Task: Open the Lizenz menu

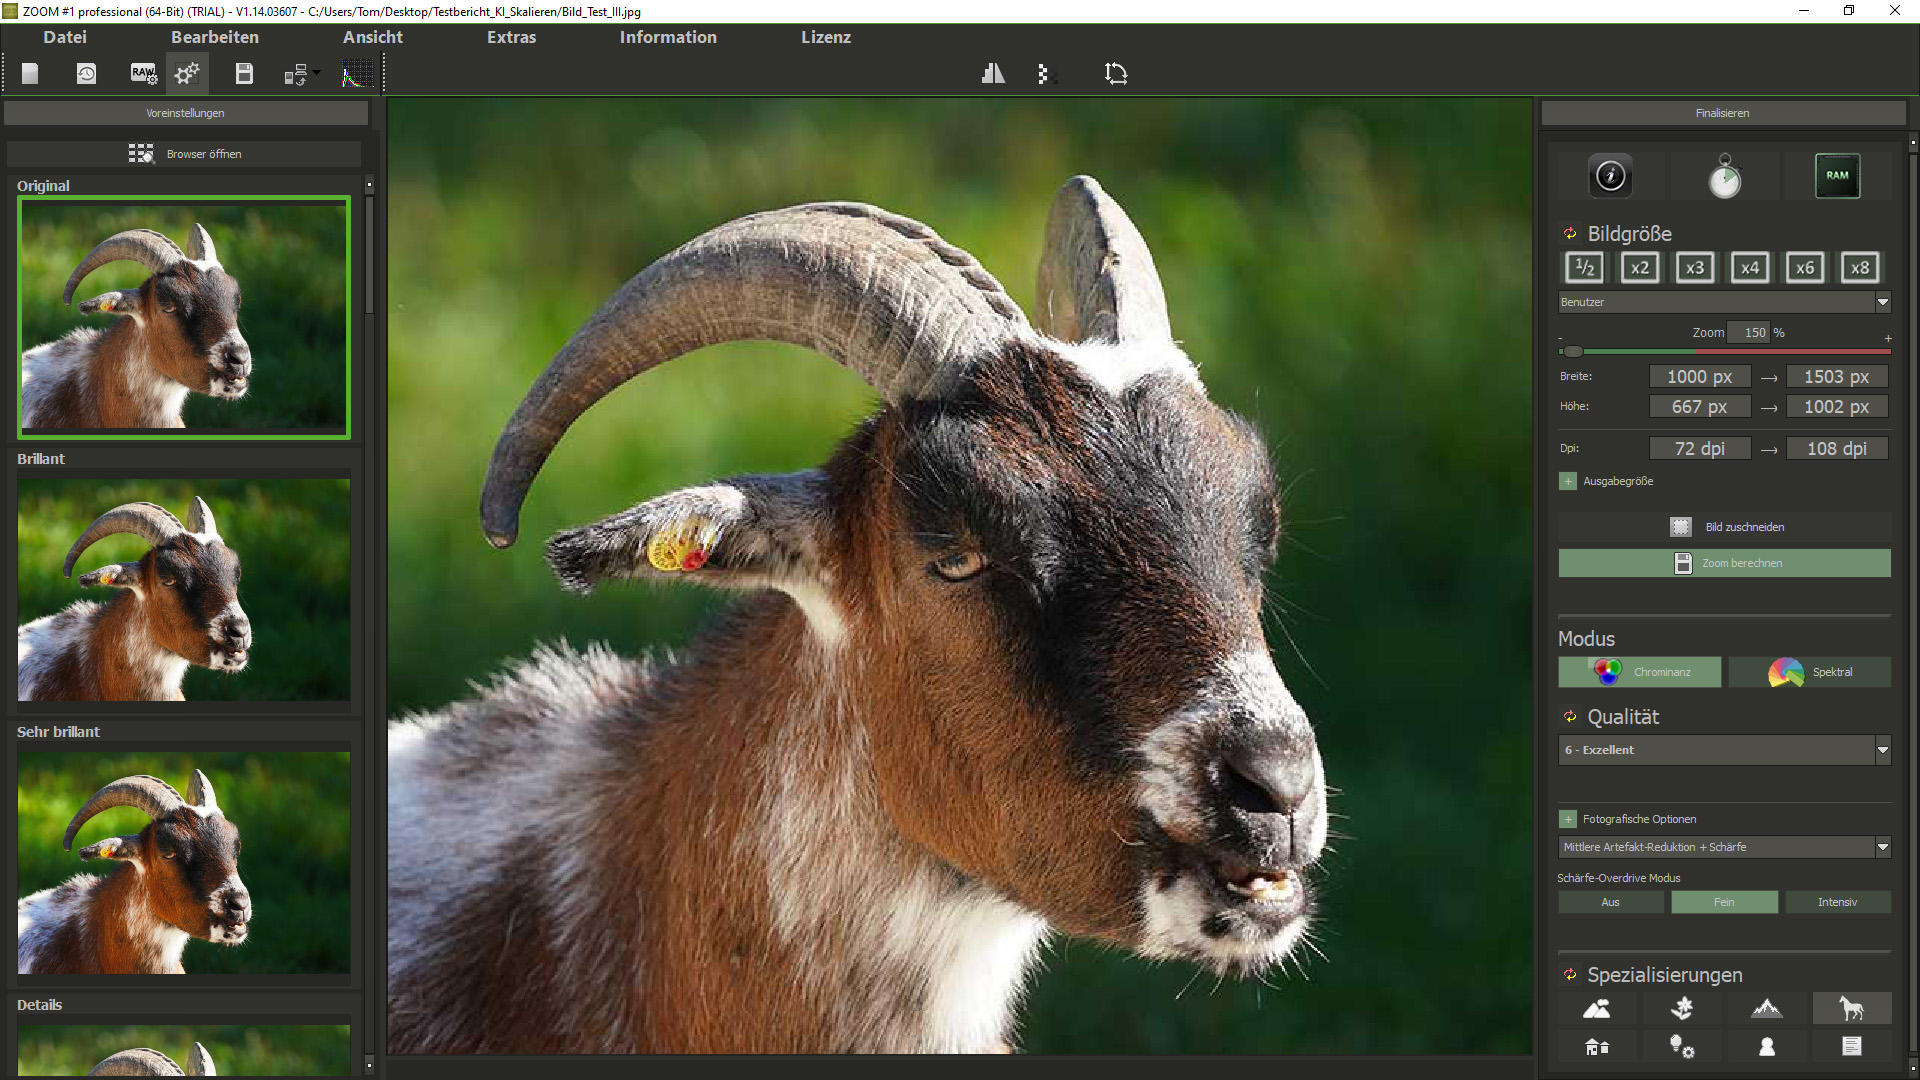Action: click(826, 37)
